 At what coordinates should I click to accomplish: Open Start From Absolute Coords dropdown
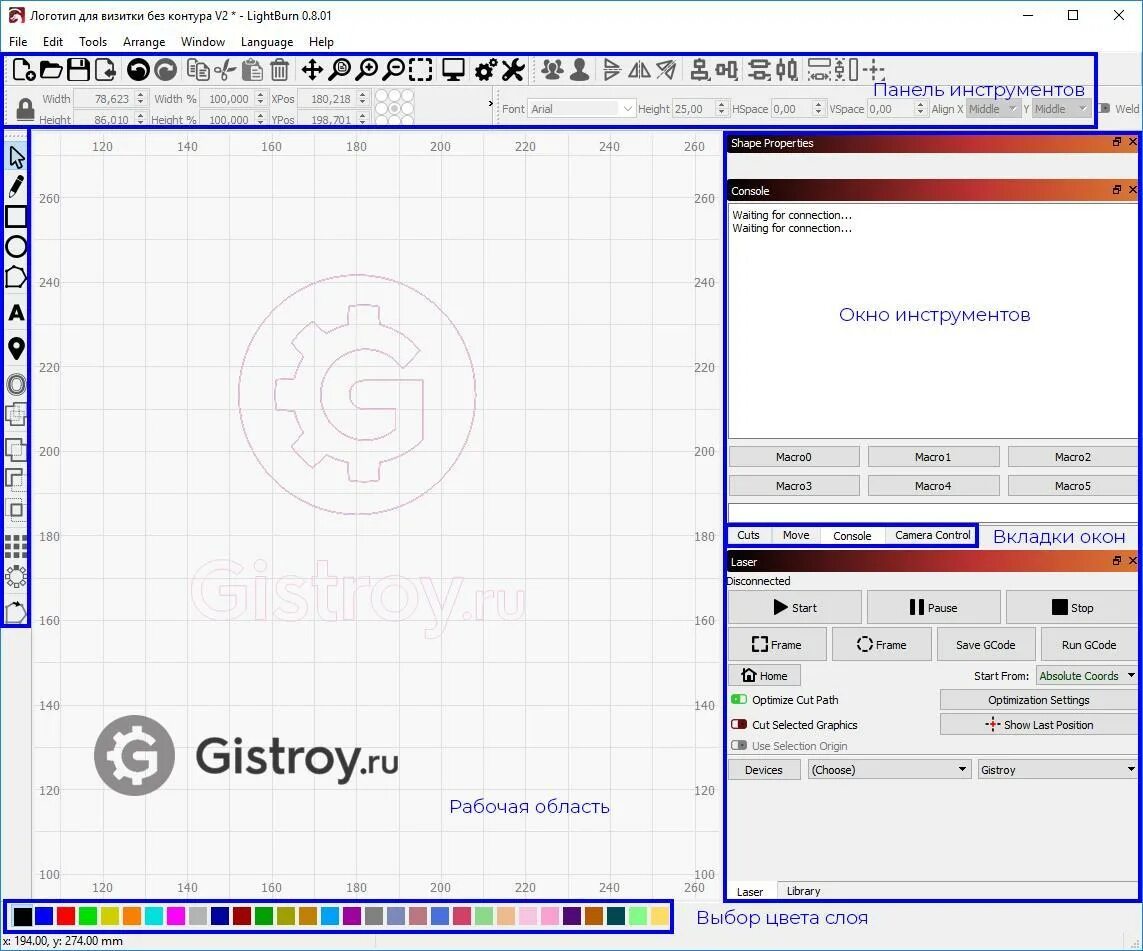pyautogui.click(x=1086, y=676)
